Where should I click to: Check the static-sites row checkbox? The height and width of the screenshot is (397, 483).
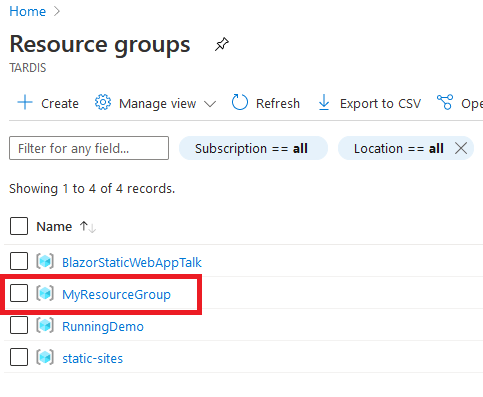coord(19,357)
